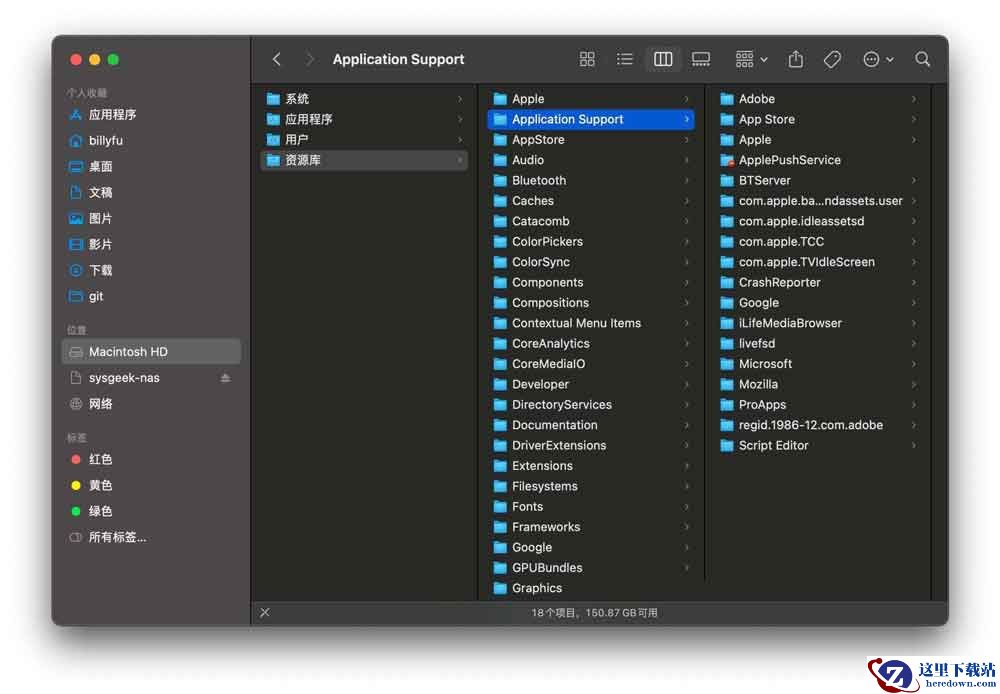Show 所有标签… all tags
Image resolution: width=1000 pixels, height=694 pixels.
click(151, 537)
